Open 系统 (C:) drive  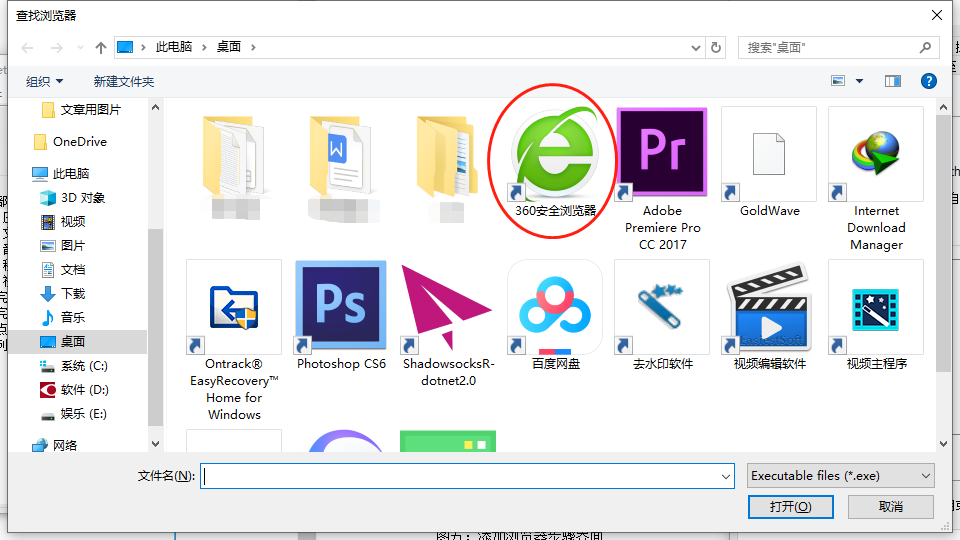(x=74, y=366)
